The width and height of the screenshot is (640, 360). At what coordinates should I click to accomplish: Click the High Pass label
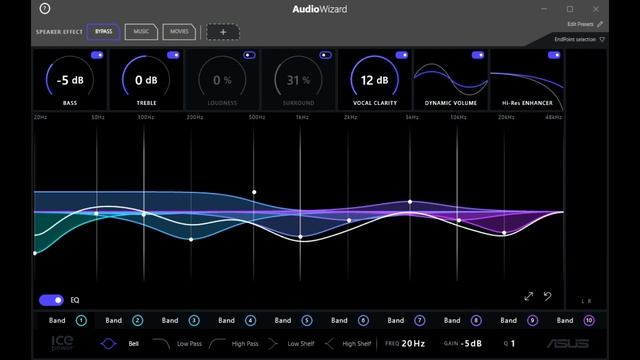pyautogui.click(x=245, y=344)
